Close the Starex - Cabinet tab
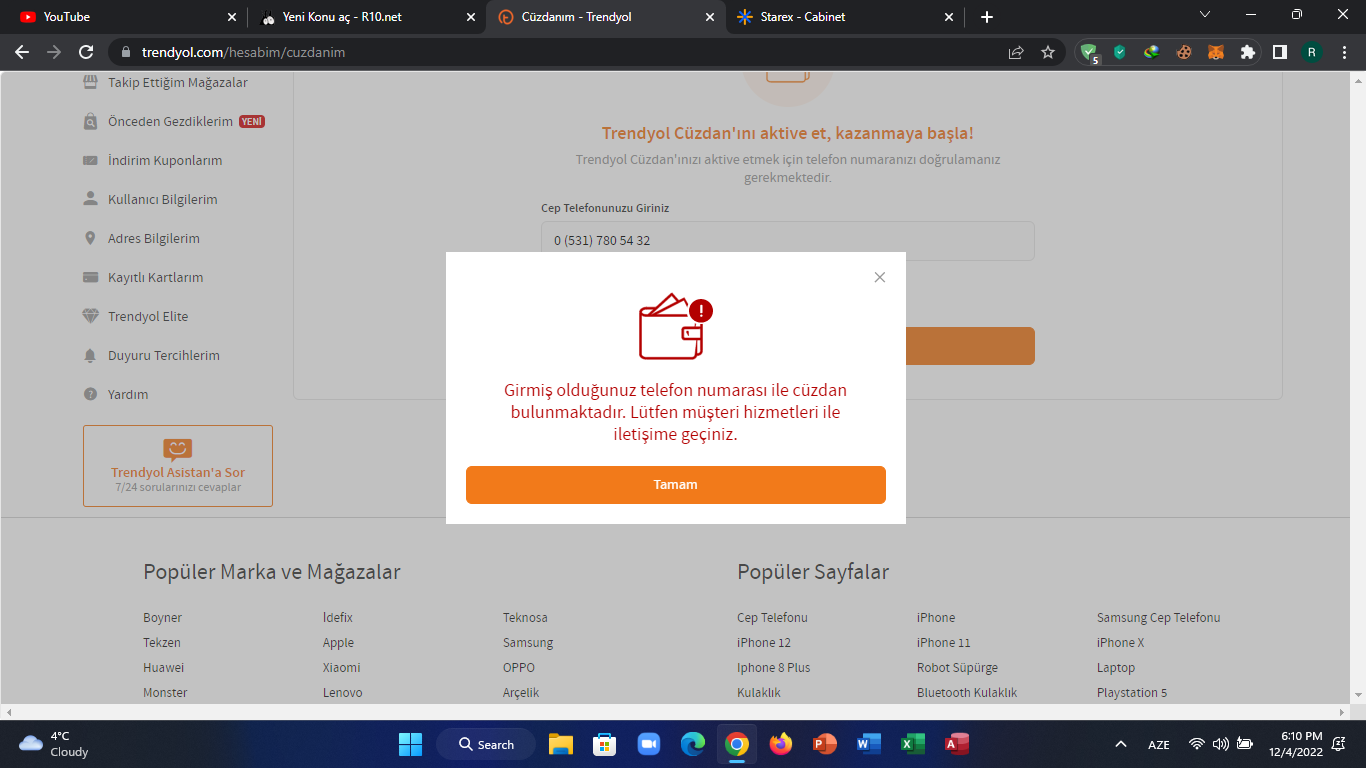Image resolution: width=1366 pixels, height=768 pixels. click(949, 17)
